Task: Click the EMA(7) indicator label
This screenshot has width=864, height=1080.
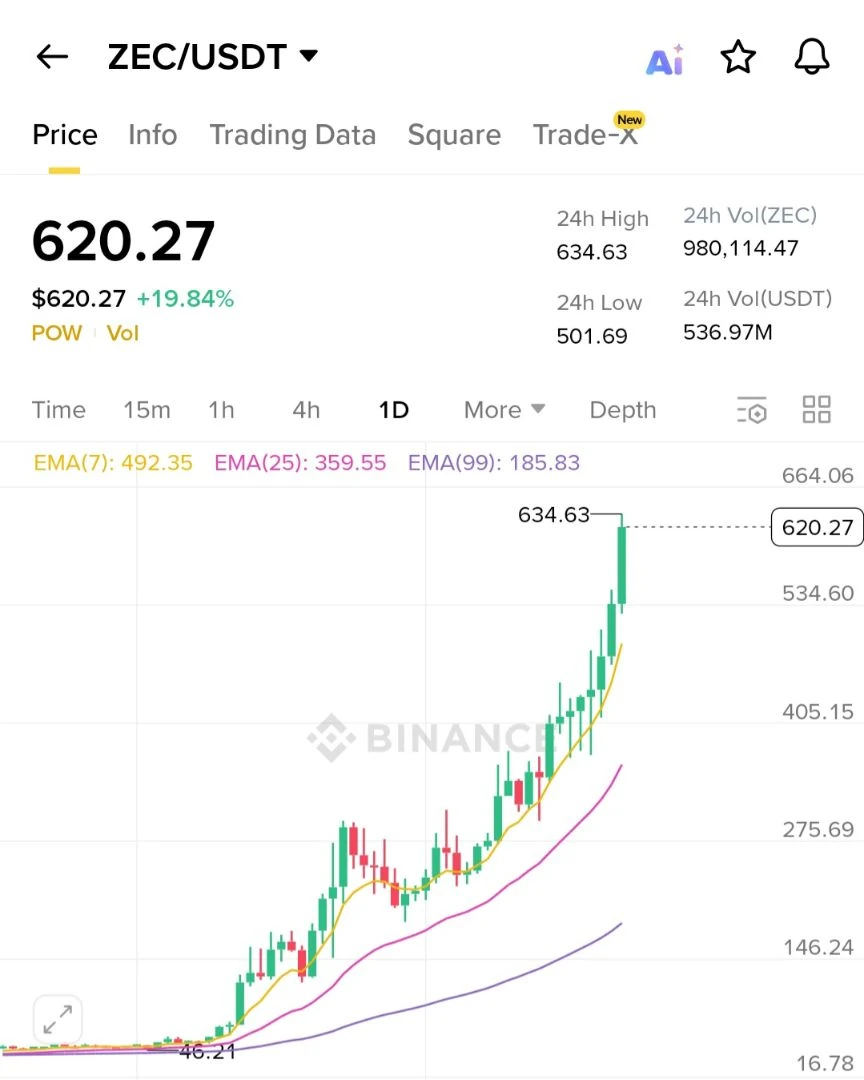Action: coord(113,462)
